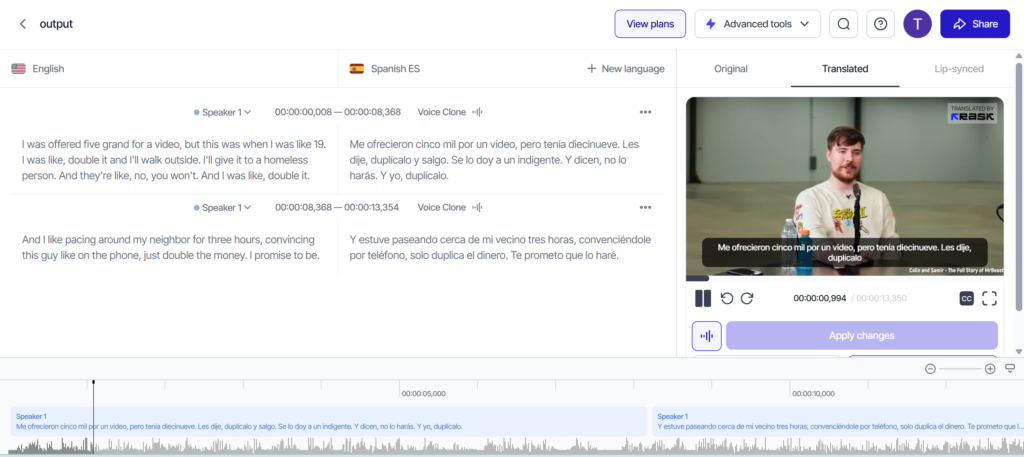Edit English text starting "And I like pacing"
Screen dimensions: 1024x457
tap(170, 247)
